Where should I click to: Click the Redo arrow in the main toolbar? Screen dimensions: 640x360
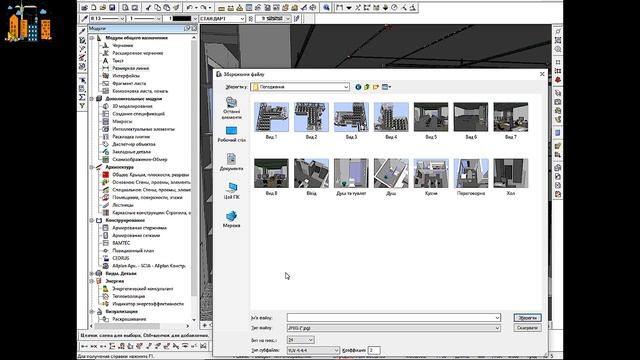point(203,7)
